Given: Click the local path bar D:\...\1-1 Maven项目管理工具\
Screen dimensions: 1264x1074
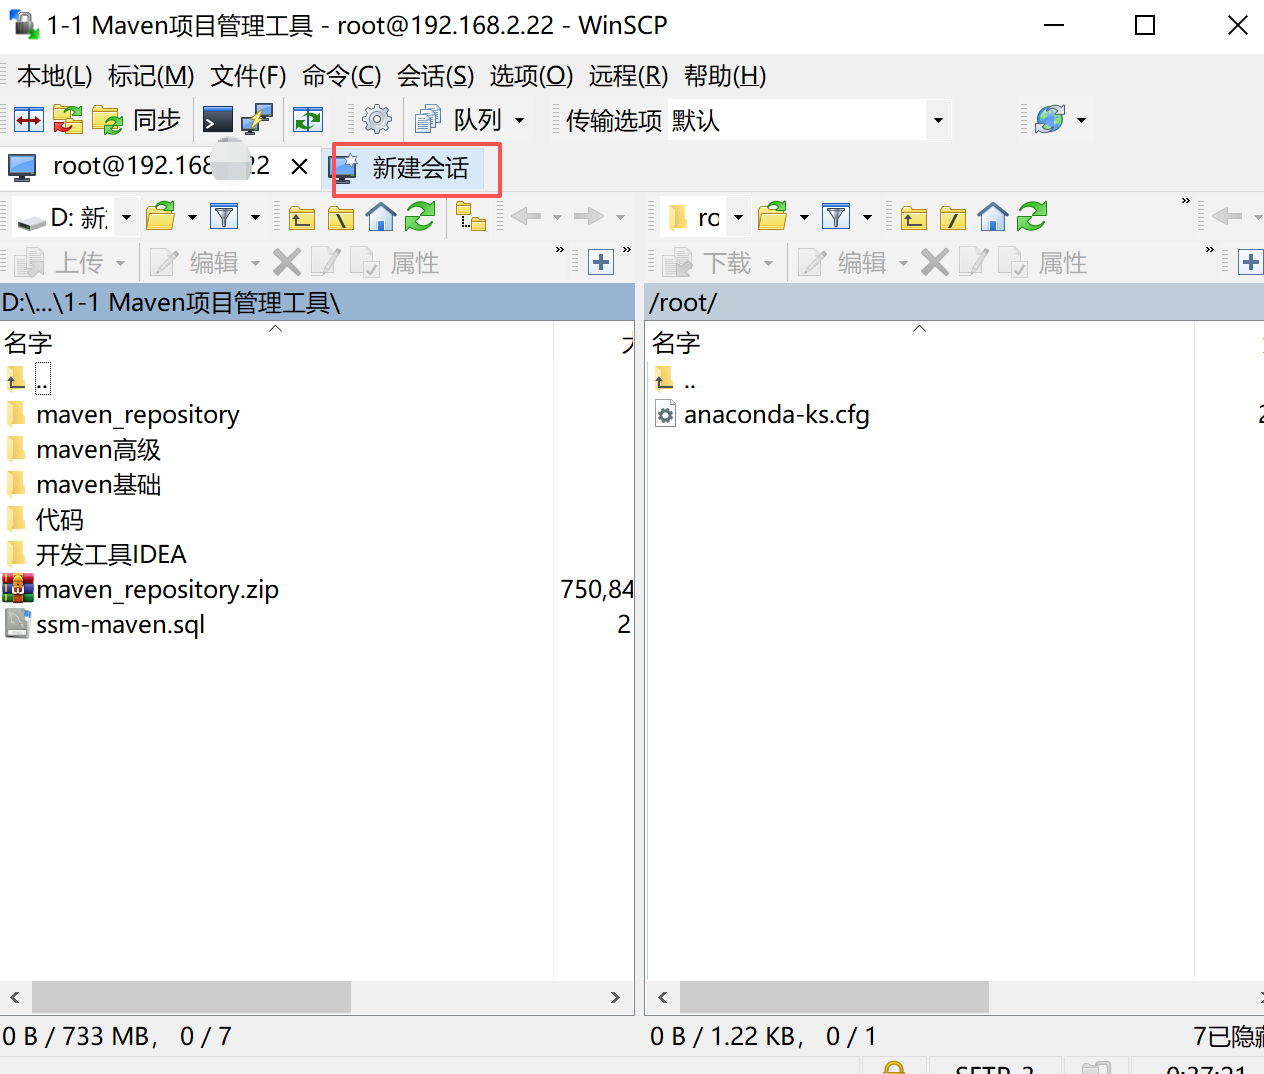Looking at the screenshot, I should (317, 302).
